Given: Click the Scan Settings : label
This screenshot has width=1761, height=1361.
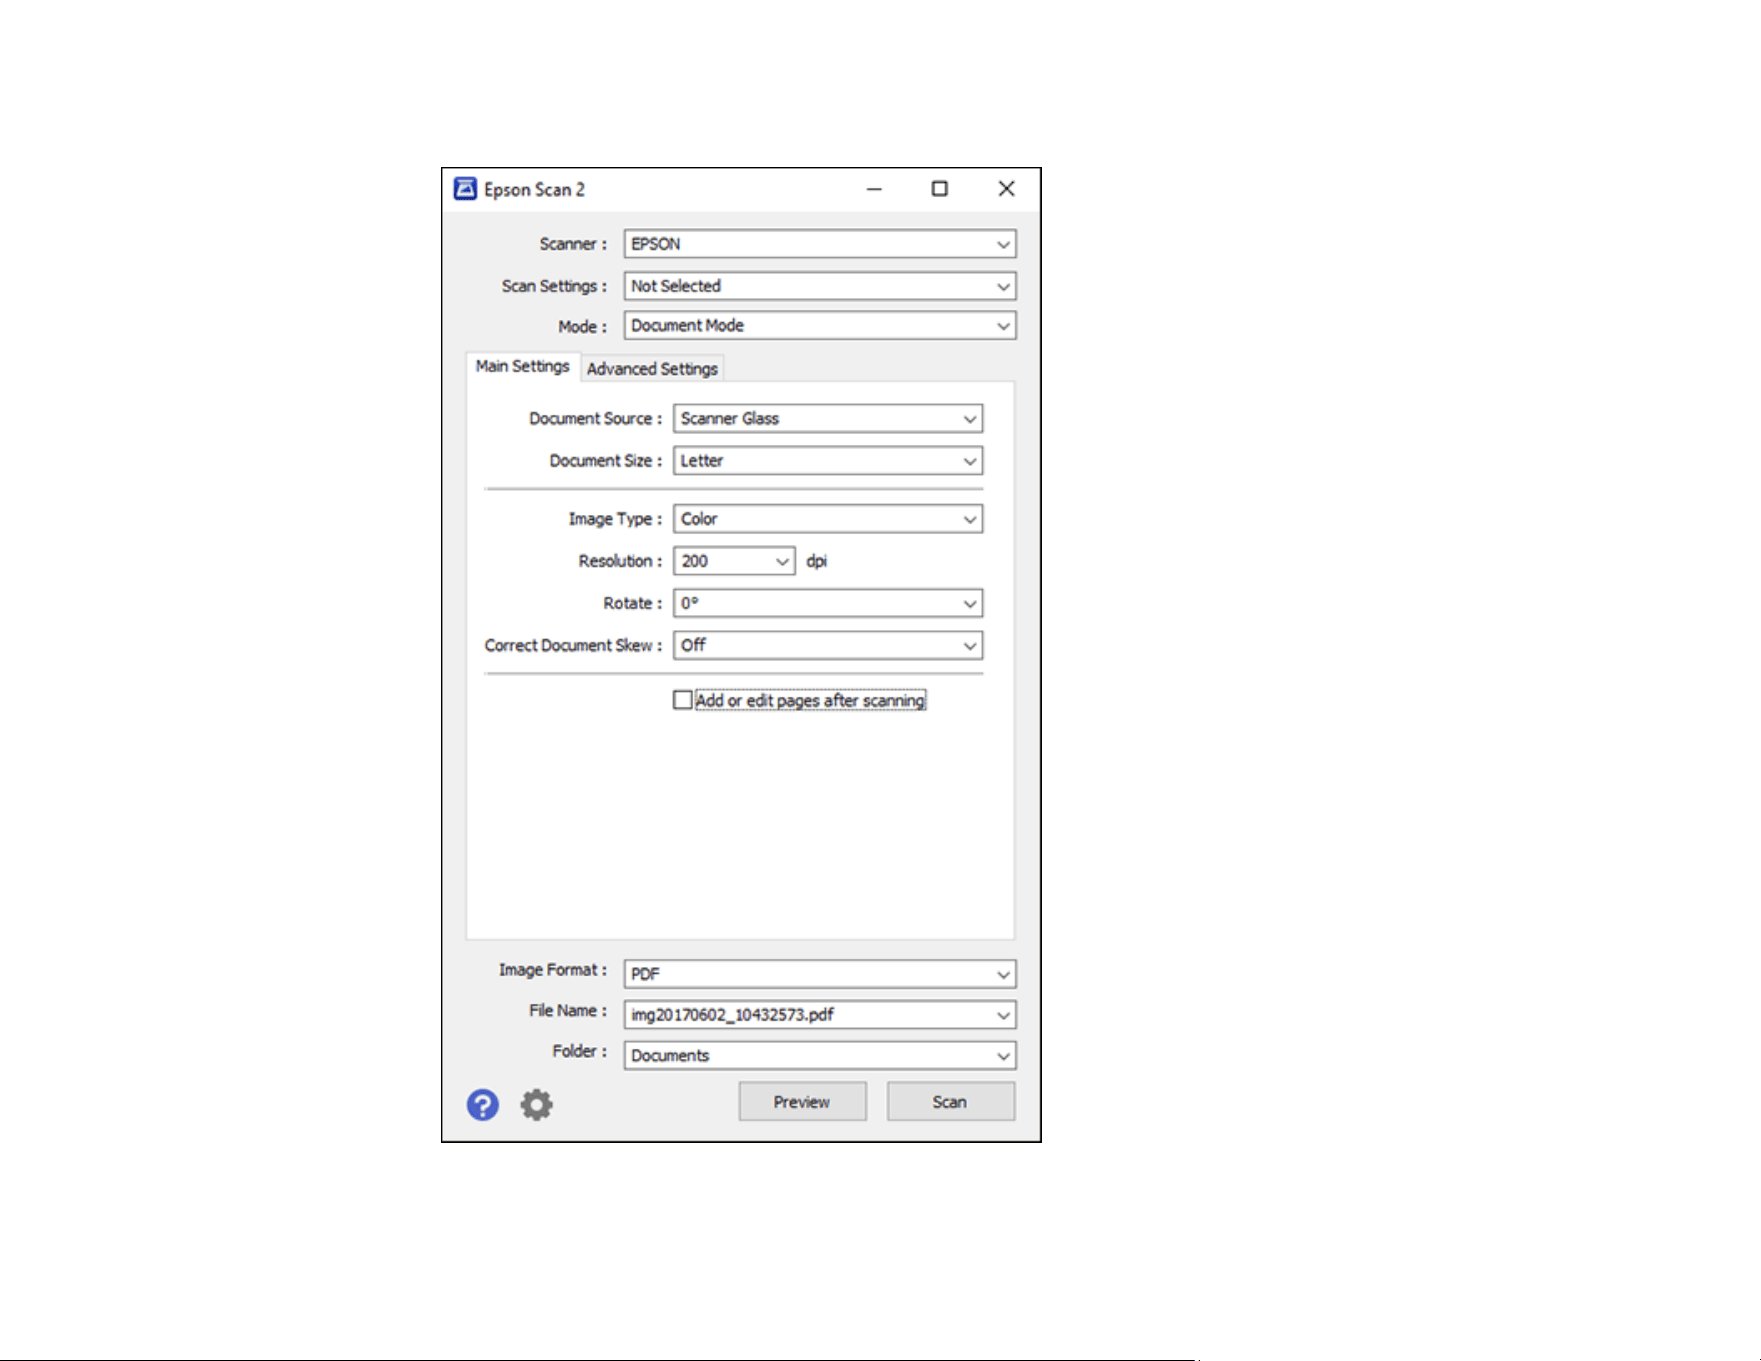Looking at the screenshot, I should click(x=554, y=286).
